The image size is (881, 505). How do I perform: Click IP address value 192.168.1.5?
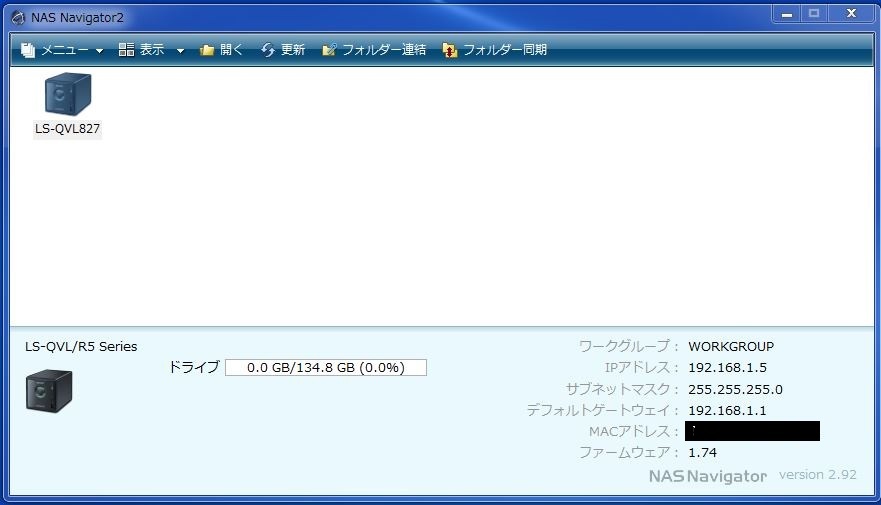(x=727, y=368)
